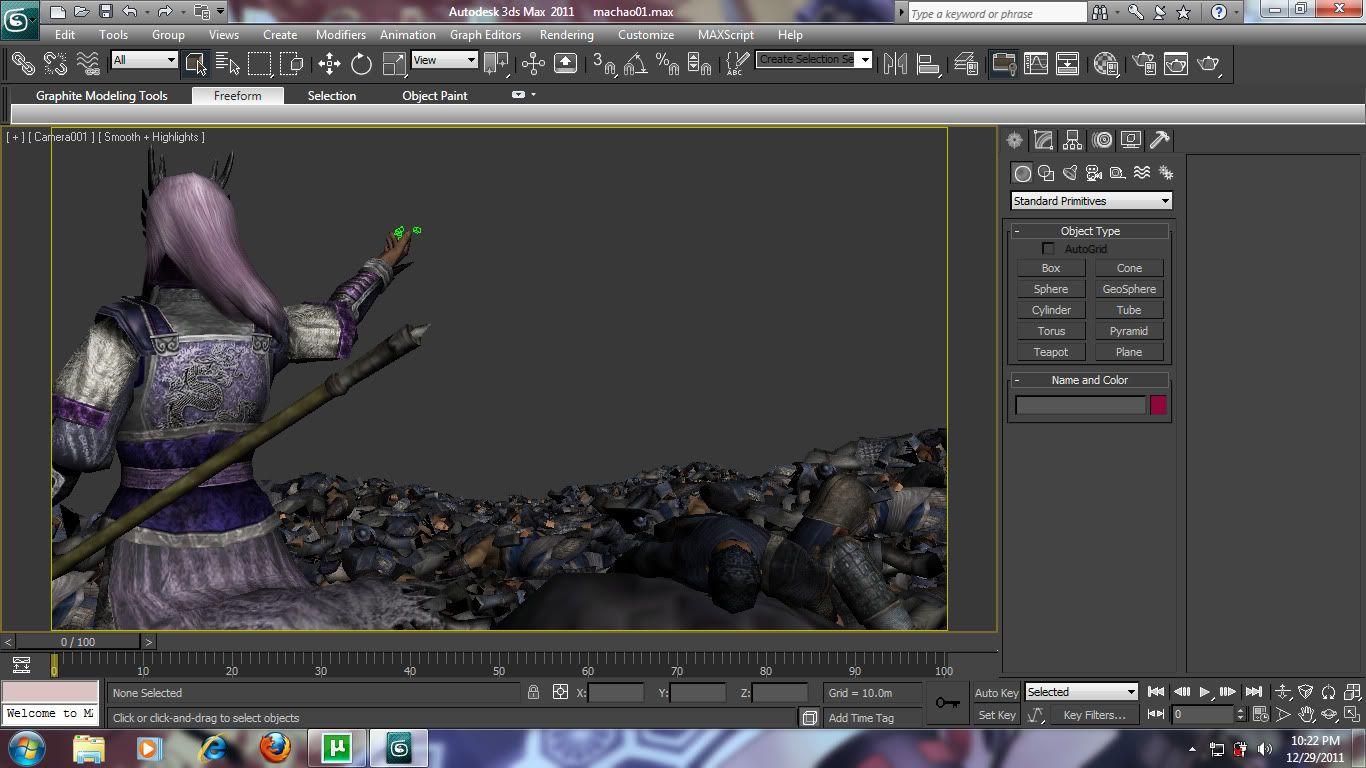The height and width of the screenshot is (768, 1366).
Task: Click the Set Key button
Action: click(996, 715)
